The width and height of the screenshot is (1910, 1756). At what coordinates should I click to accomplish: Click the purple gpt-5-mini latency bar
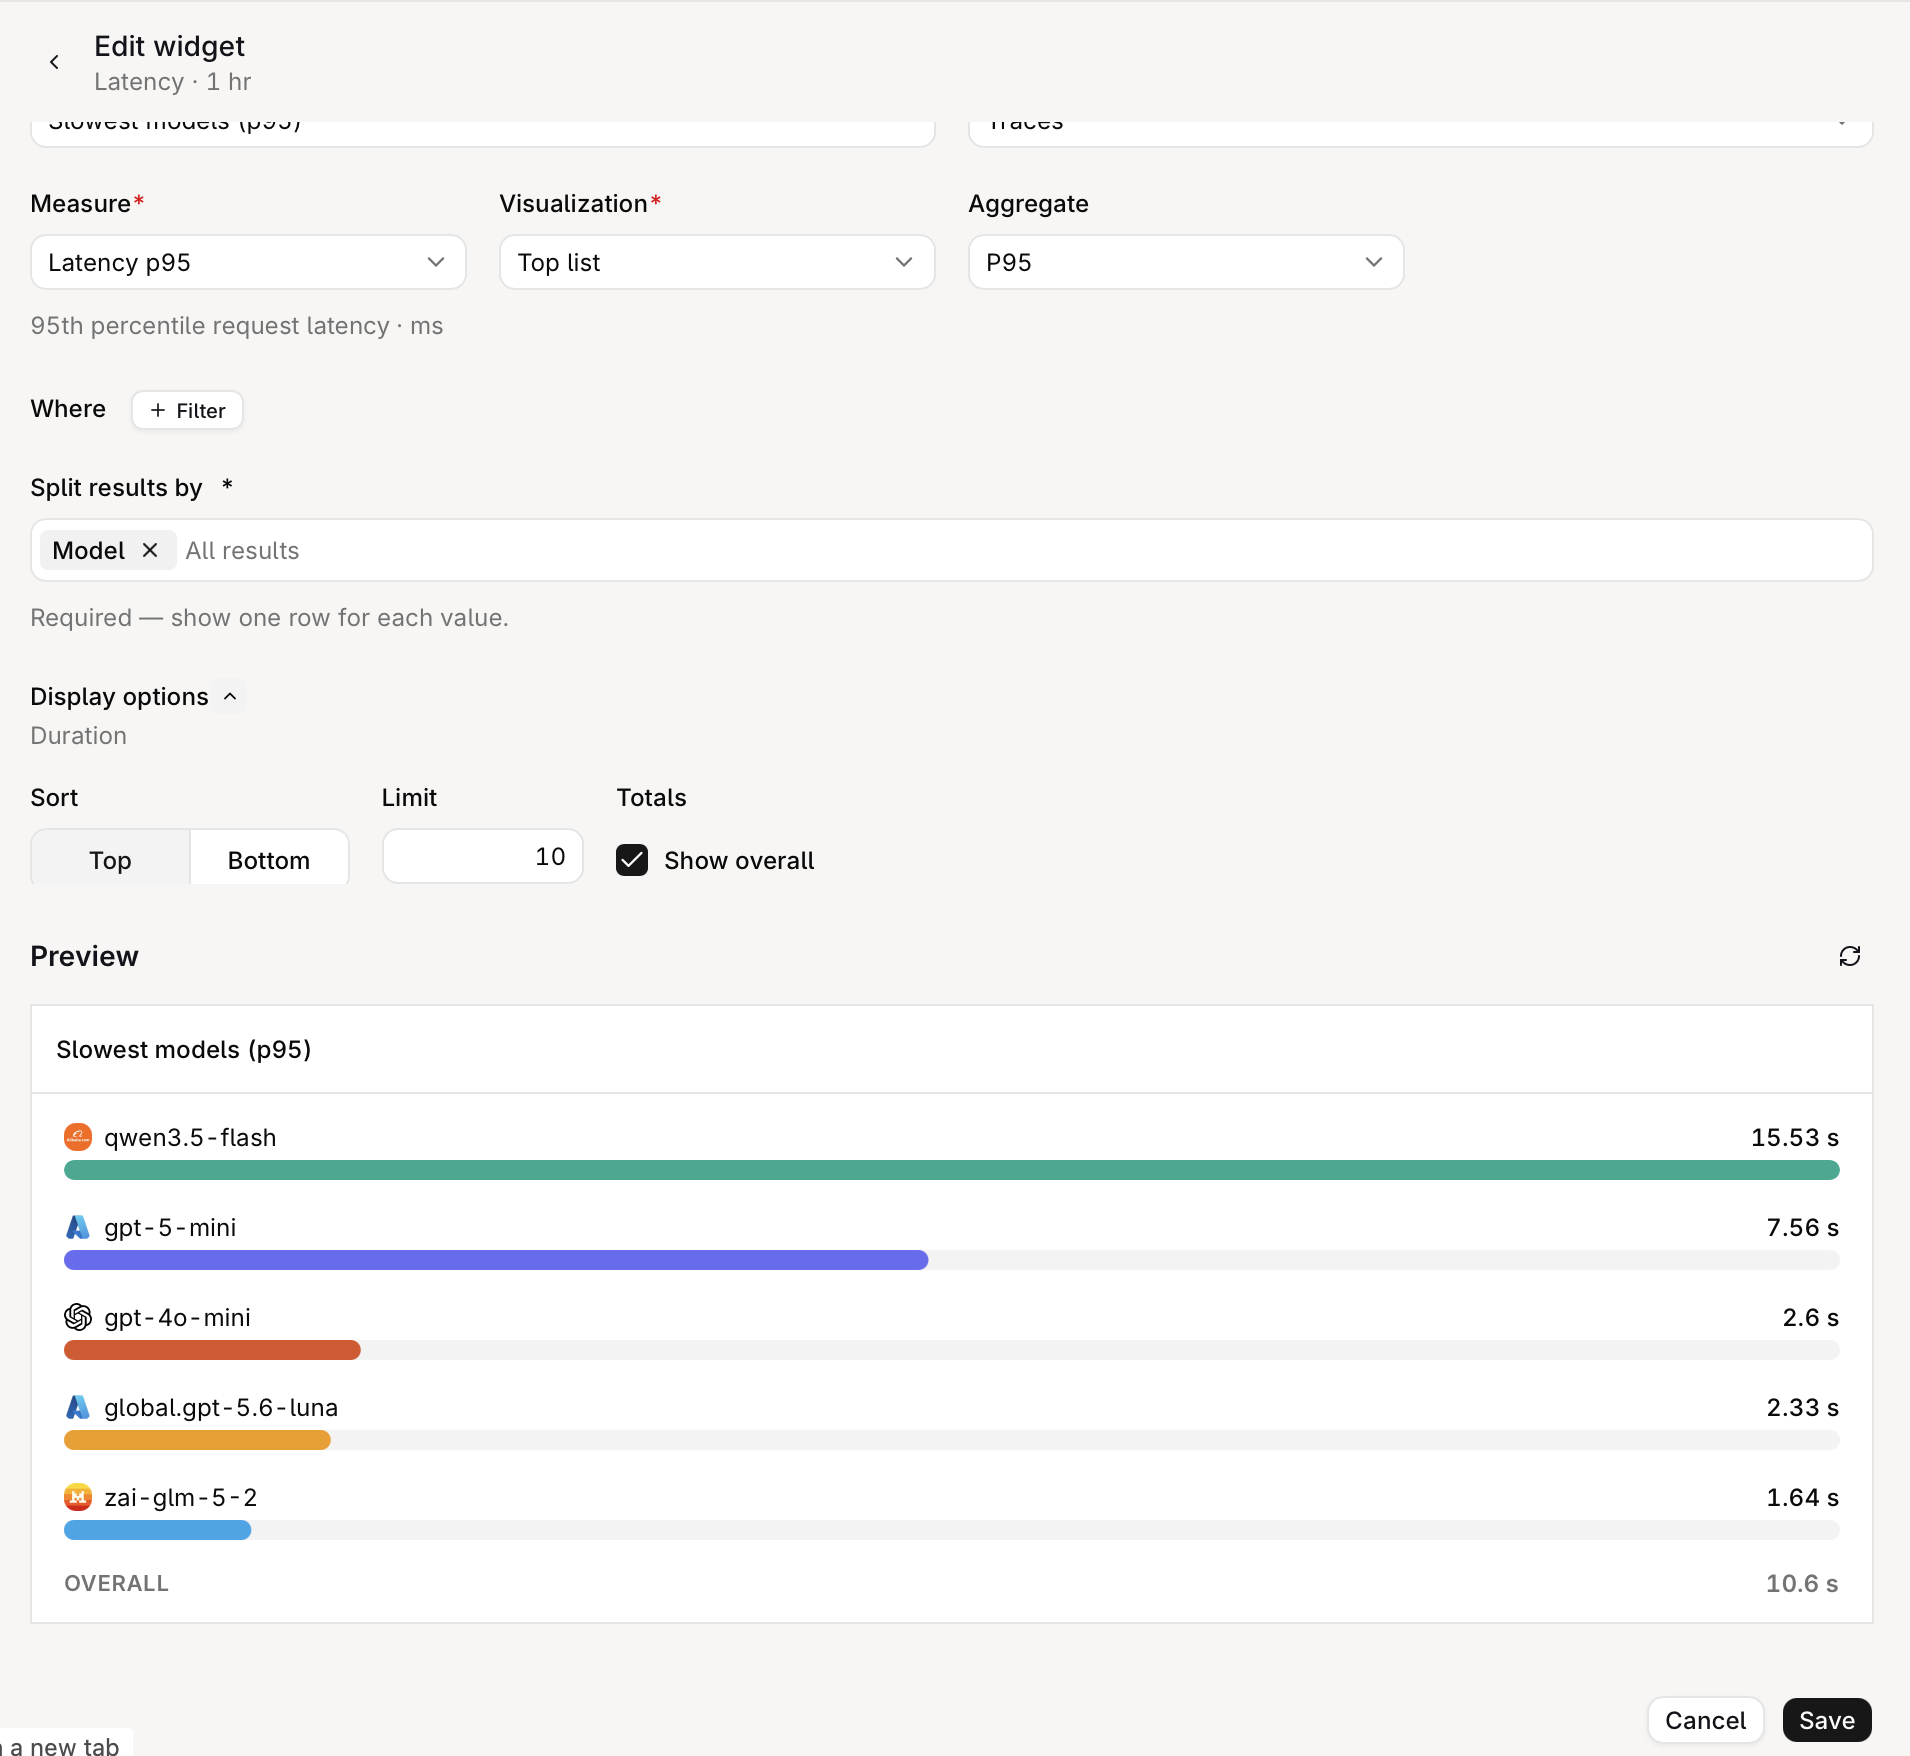point(496,1260)
